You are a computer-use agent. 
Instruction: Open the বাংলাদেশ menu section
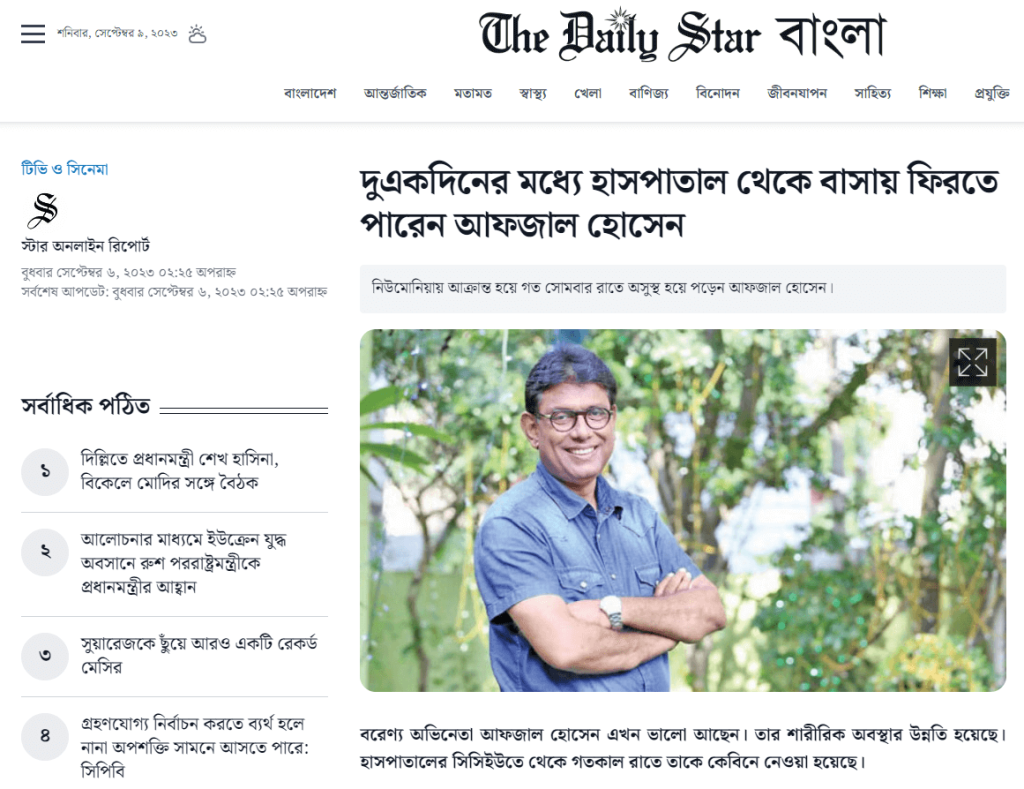point(310,93)
